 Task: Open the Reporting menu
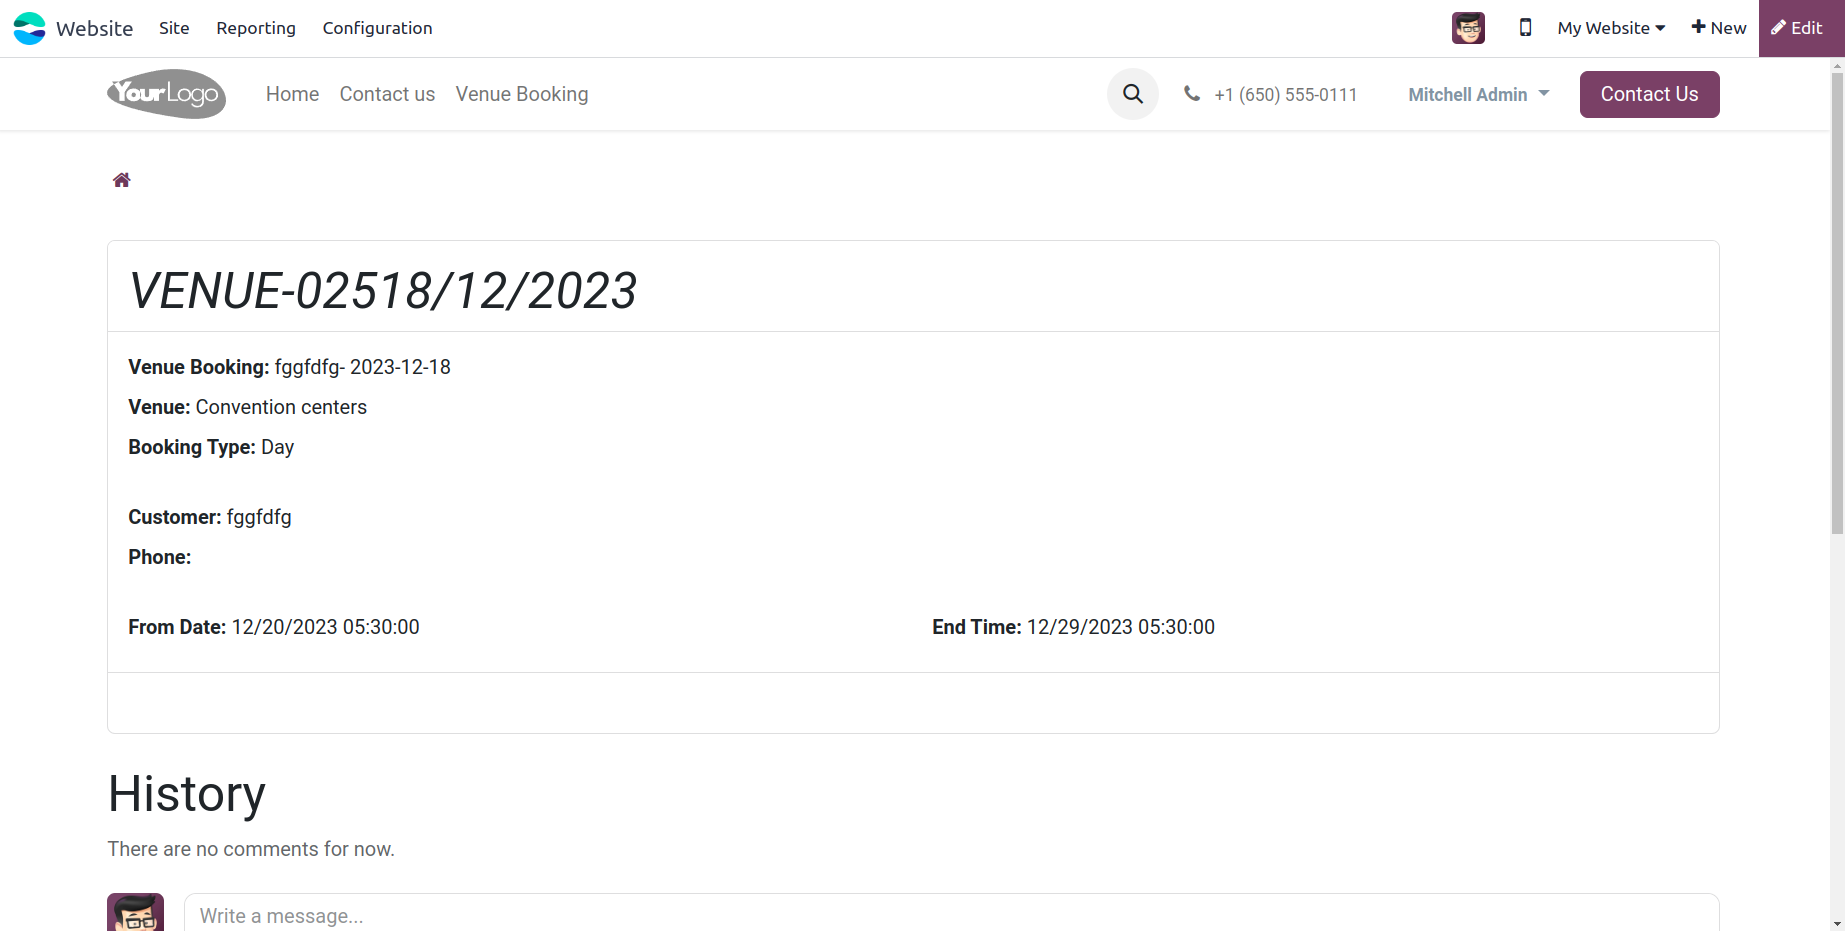click(x=256, y=28)
